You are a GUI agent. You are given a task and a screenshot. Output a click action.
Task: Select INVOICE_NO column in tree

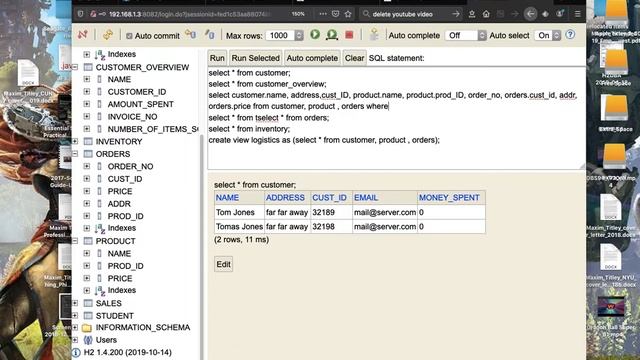tap(132, 117)
